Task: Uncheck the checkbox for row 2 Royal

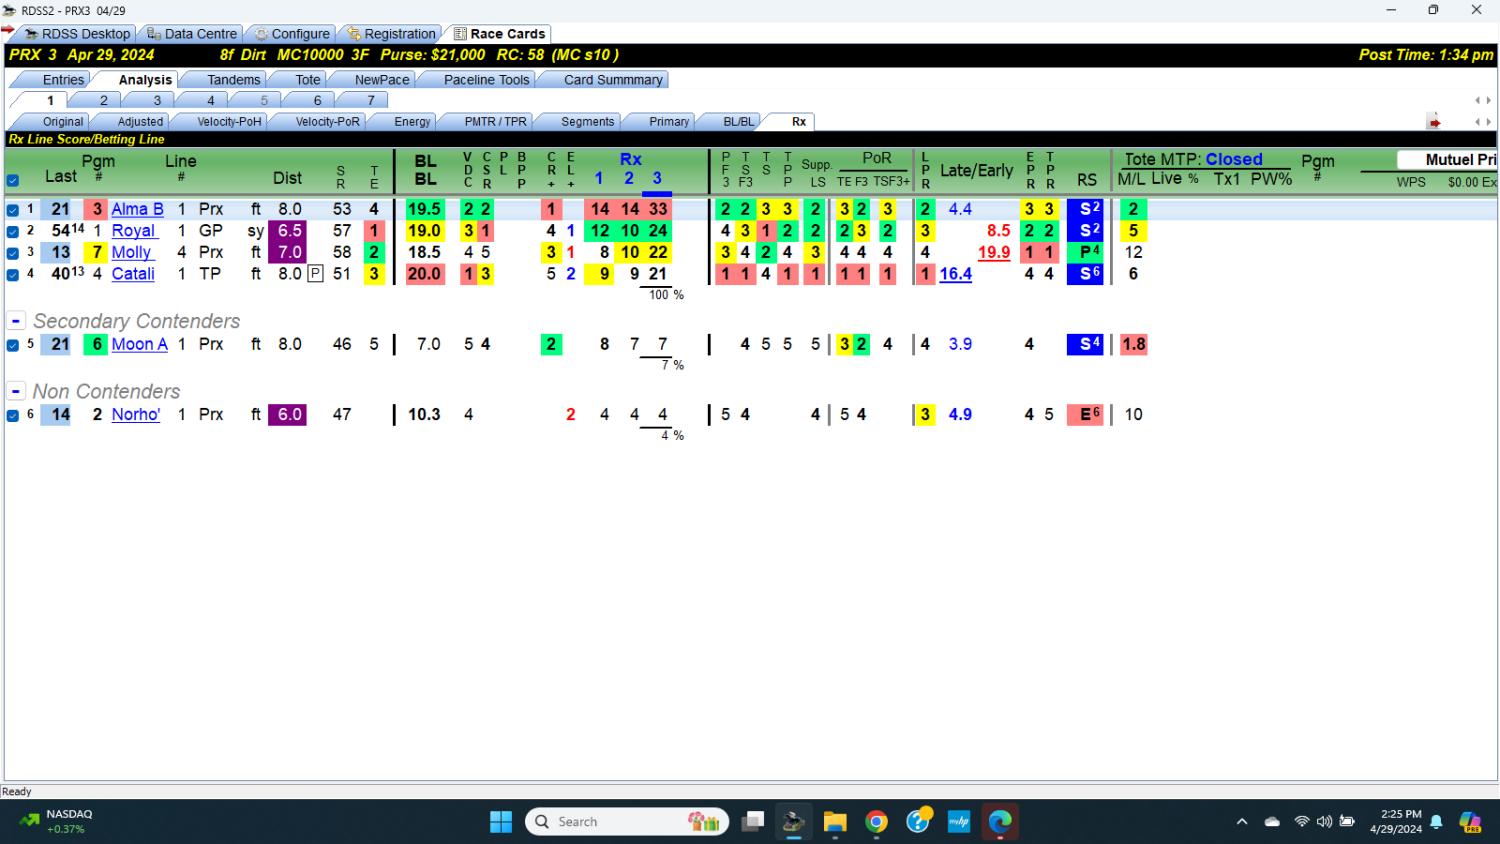Action: (13, 231)
